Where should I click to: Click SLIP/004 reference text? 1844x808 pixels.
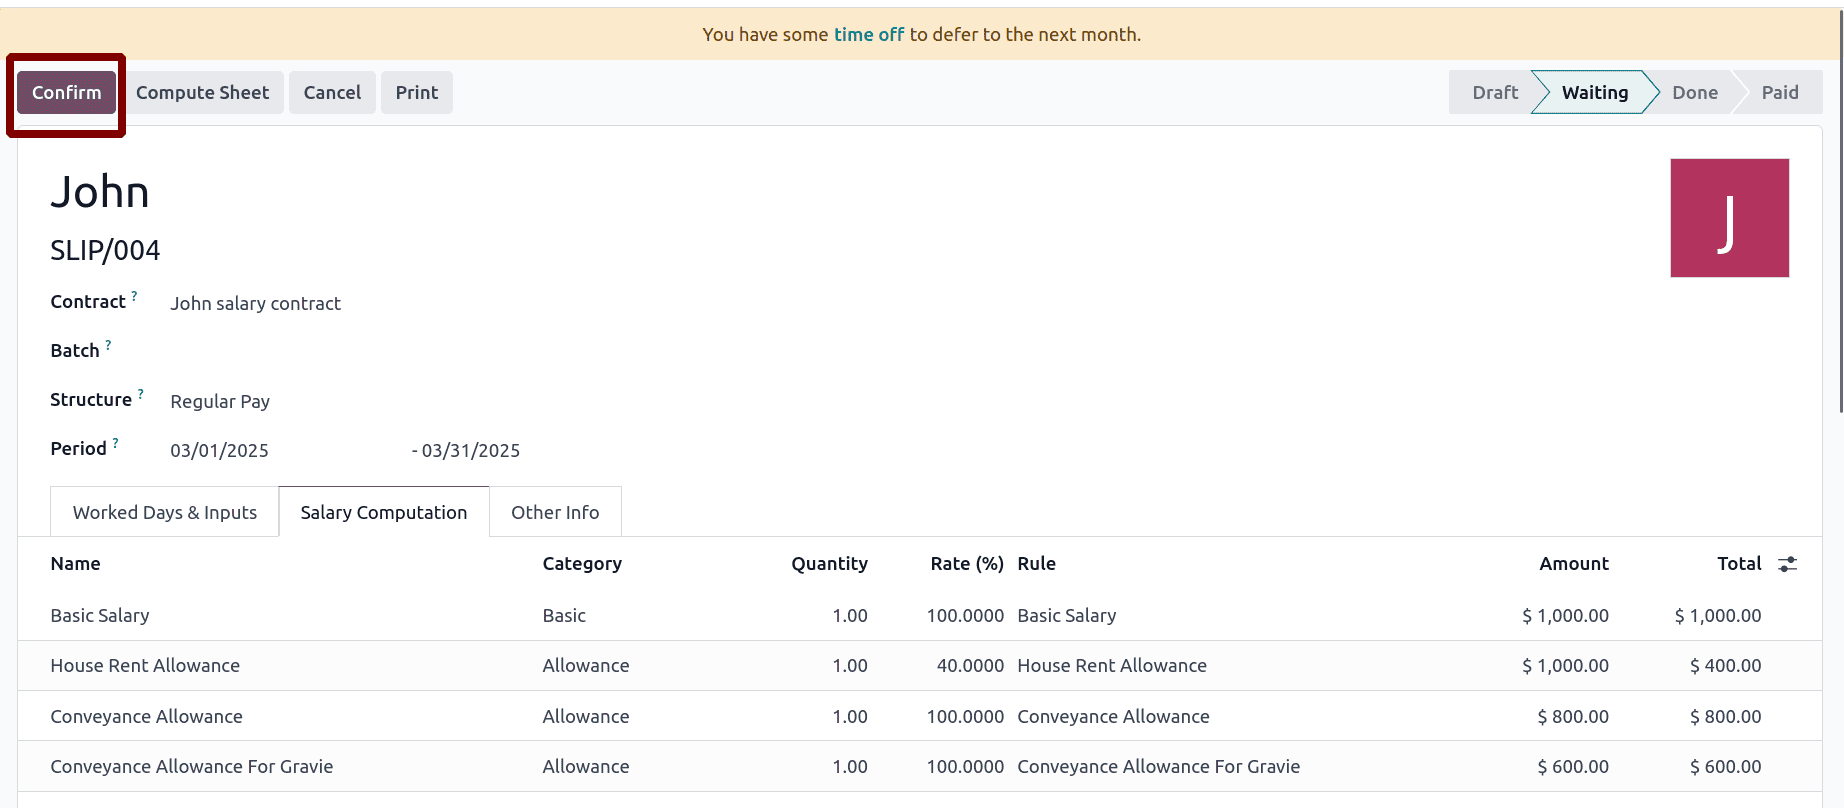[x=105, y=250]
